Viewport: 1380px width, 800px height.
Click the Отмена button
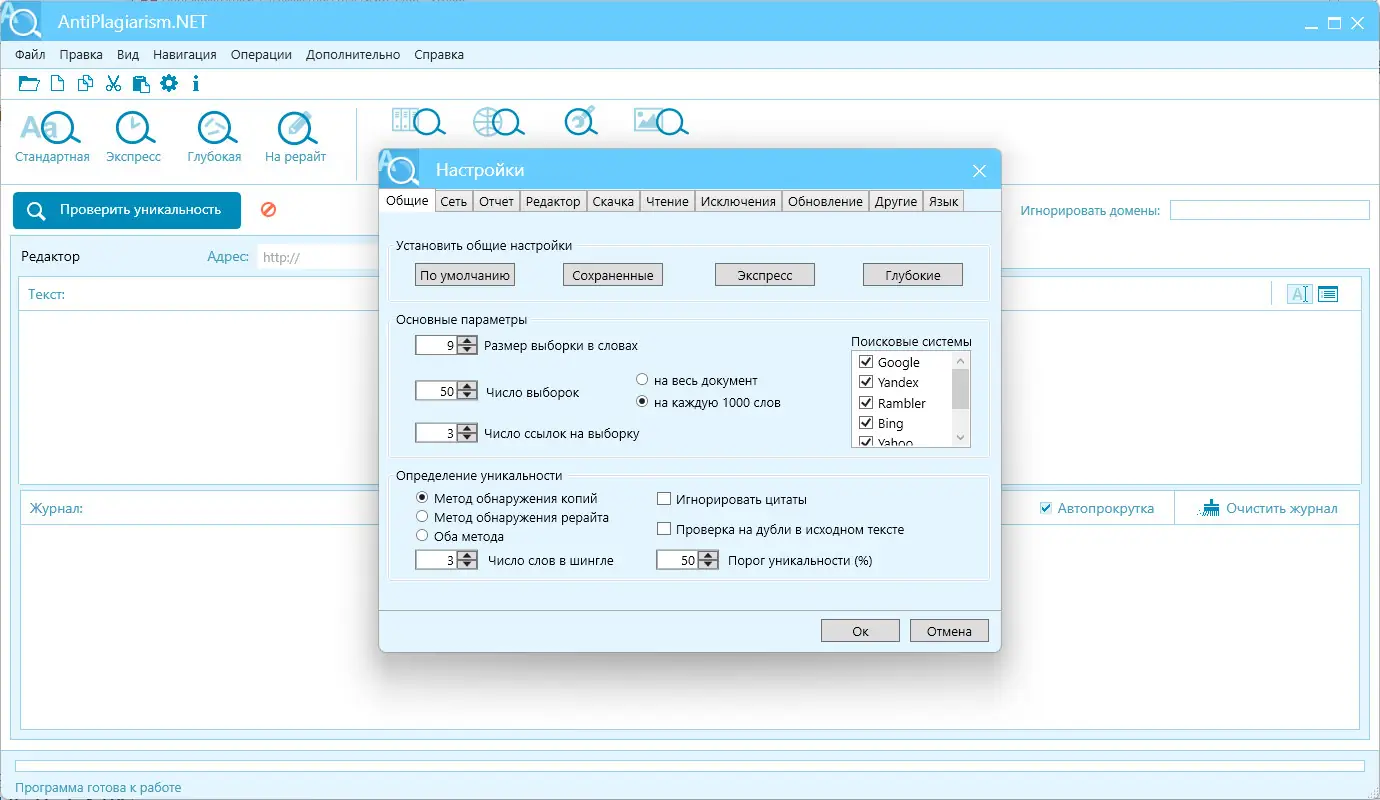(x=949, y=631)
